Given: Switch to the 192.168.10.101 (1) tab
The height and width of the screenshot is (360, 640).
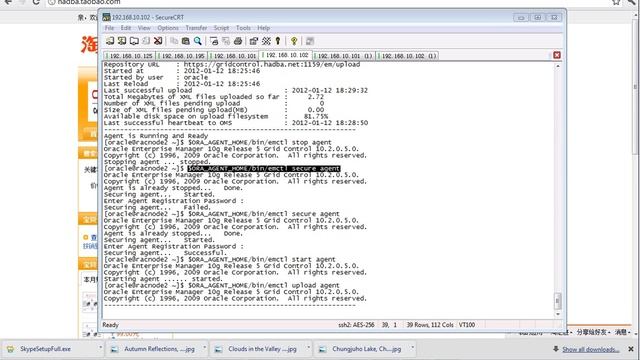Looking at the screenshot, I should [344, 56].
